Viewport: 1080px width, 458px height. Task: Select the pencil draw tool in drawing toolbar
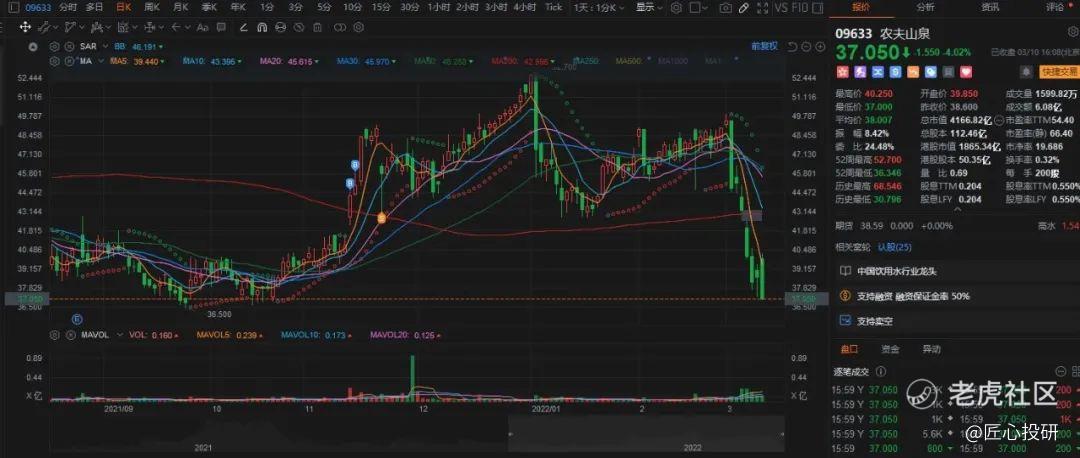point(244,28)
